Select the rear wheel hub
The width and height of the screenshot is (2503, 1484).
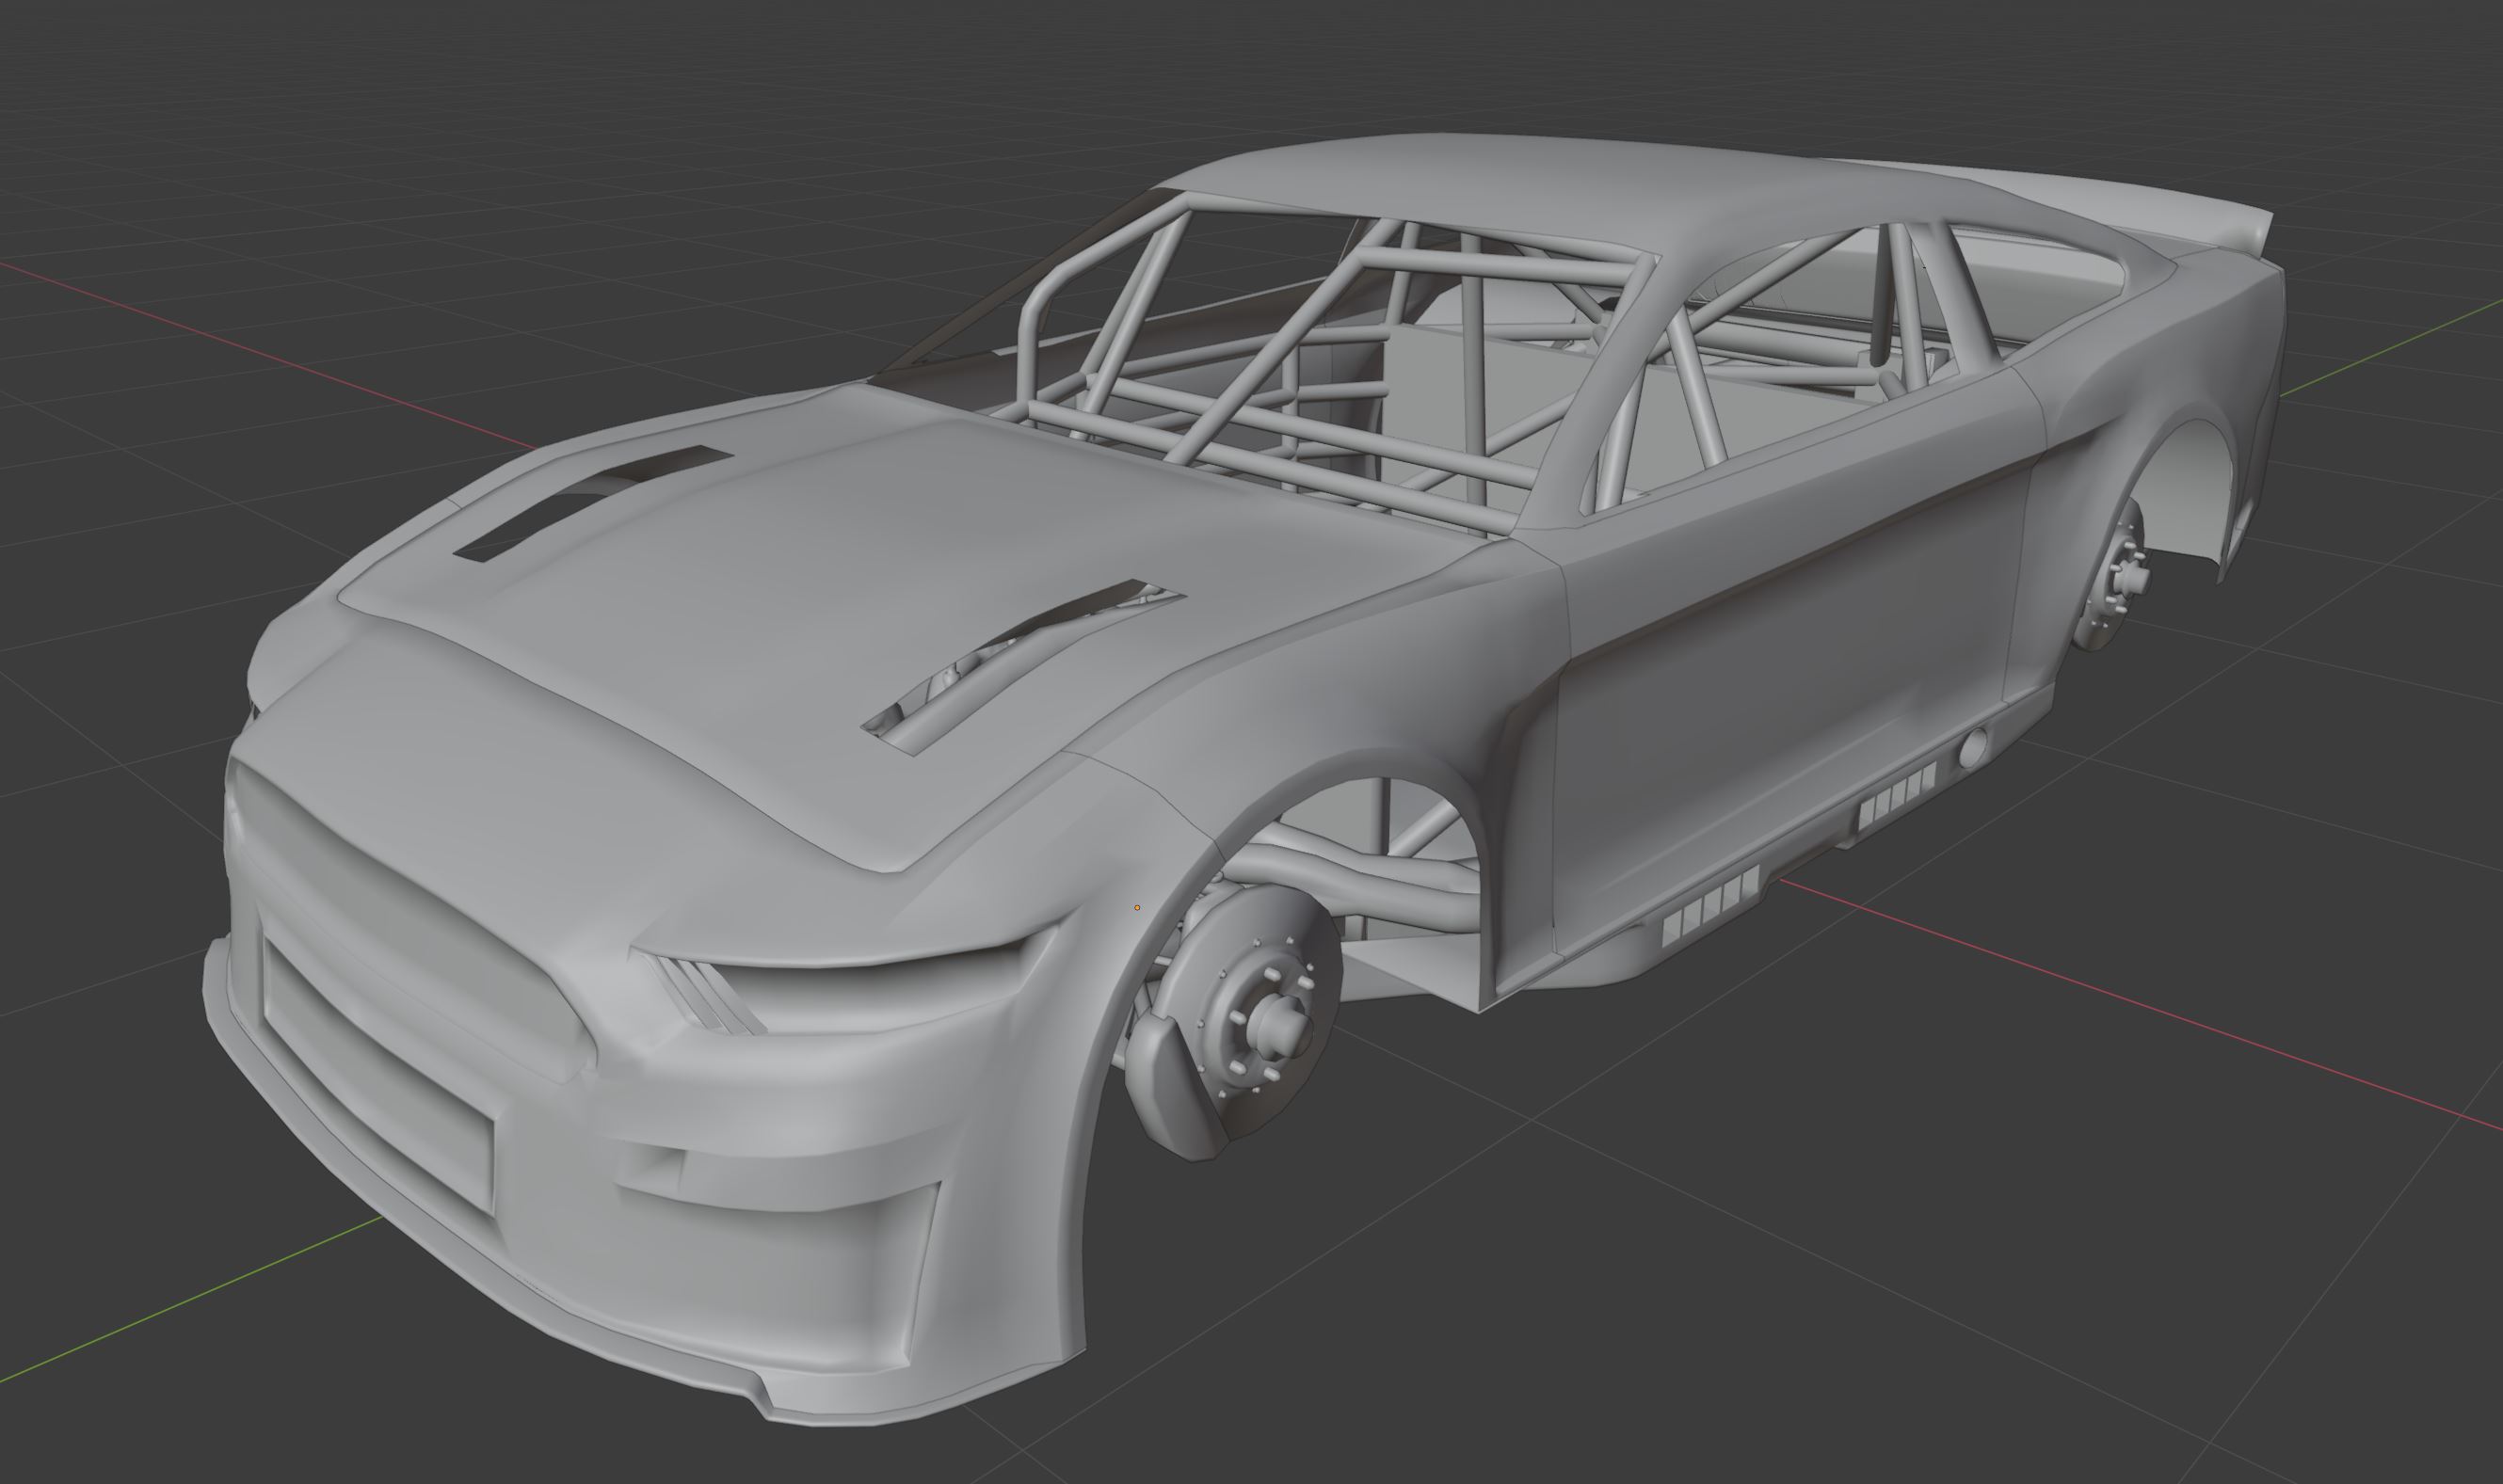pos(2112,577)
